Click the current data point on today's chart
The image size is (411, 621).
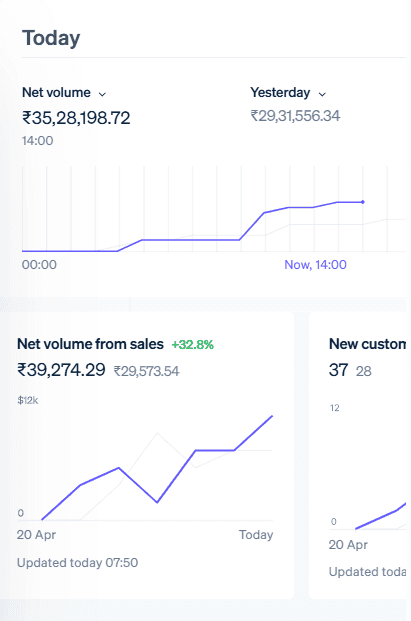tap(363, 202)
